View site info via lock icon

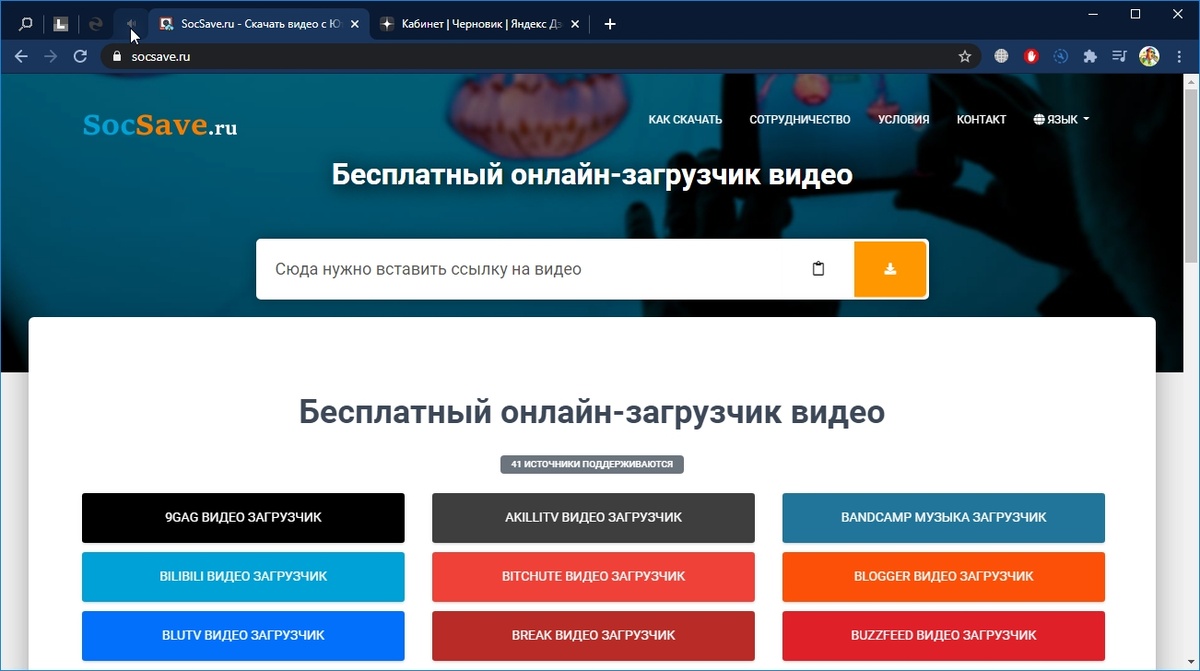pyautogui.click(x=118, y=57)
